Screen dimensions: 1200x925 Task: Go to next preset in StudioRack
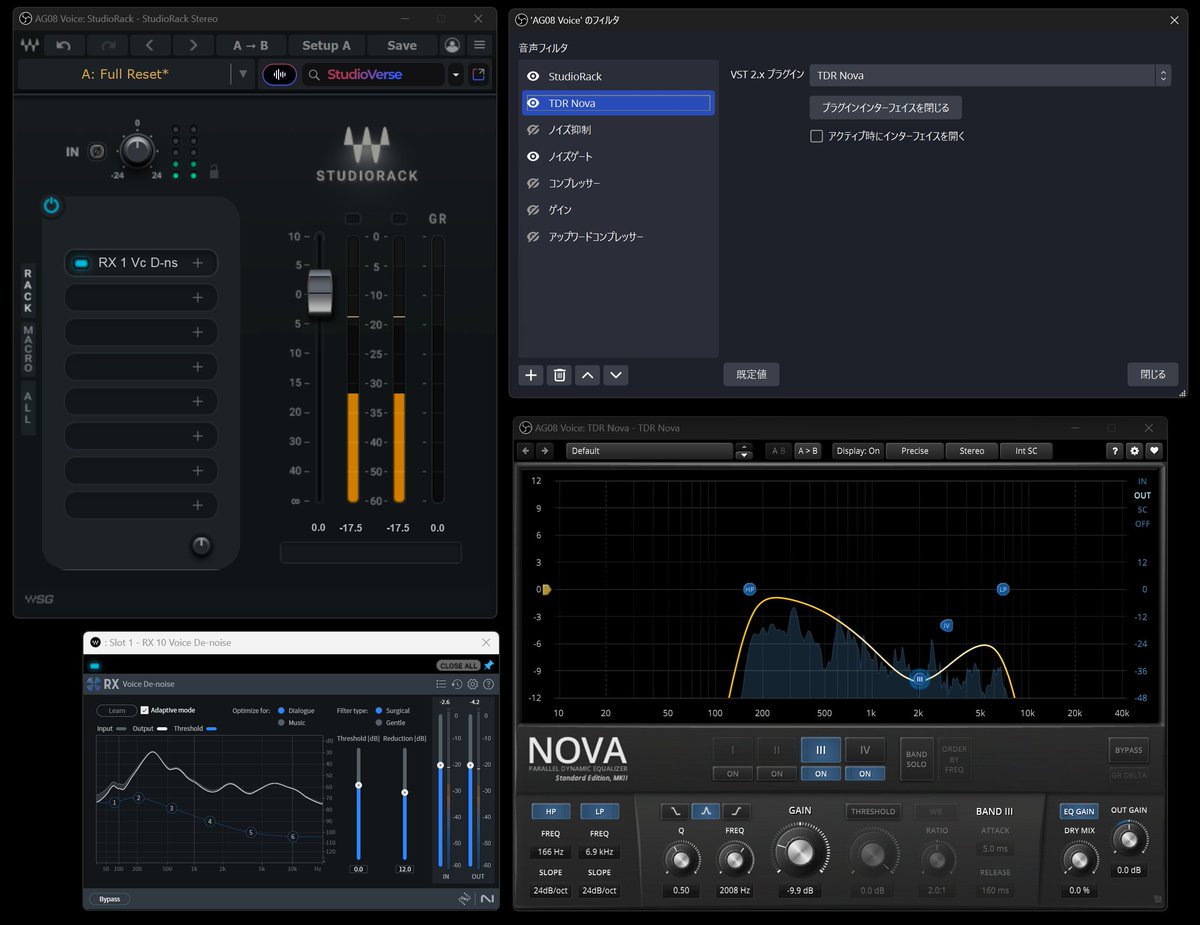pyautogui.click(x=192, y=45)
